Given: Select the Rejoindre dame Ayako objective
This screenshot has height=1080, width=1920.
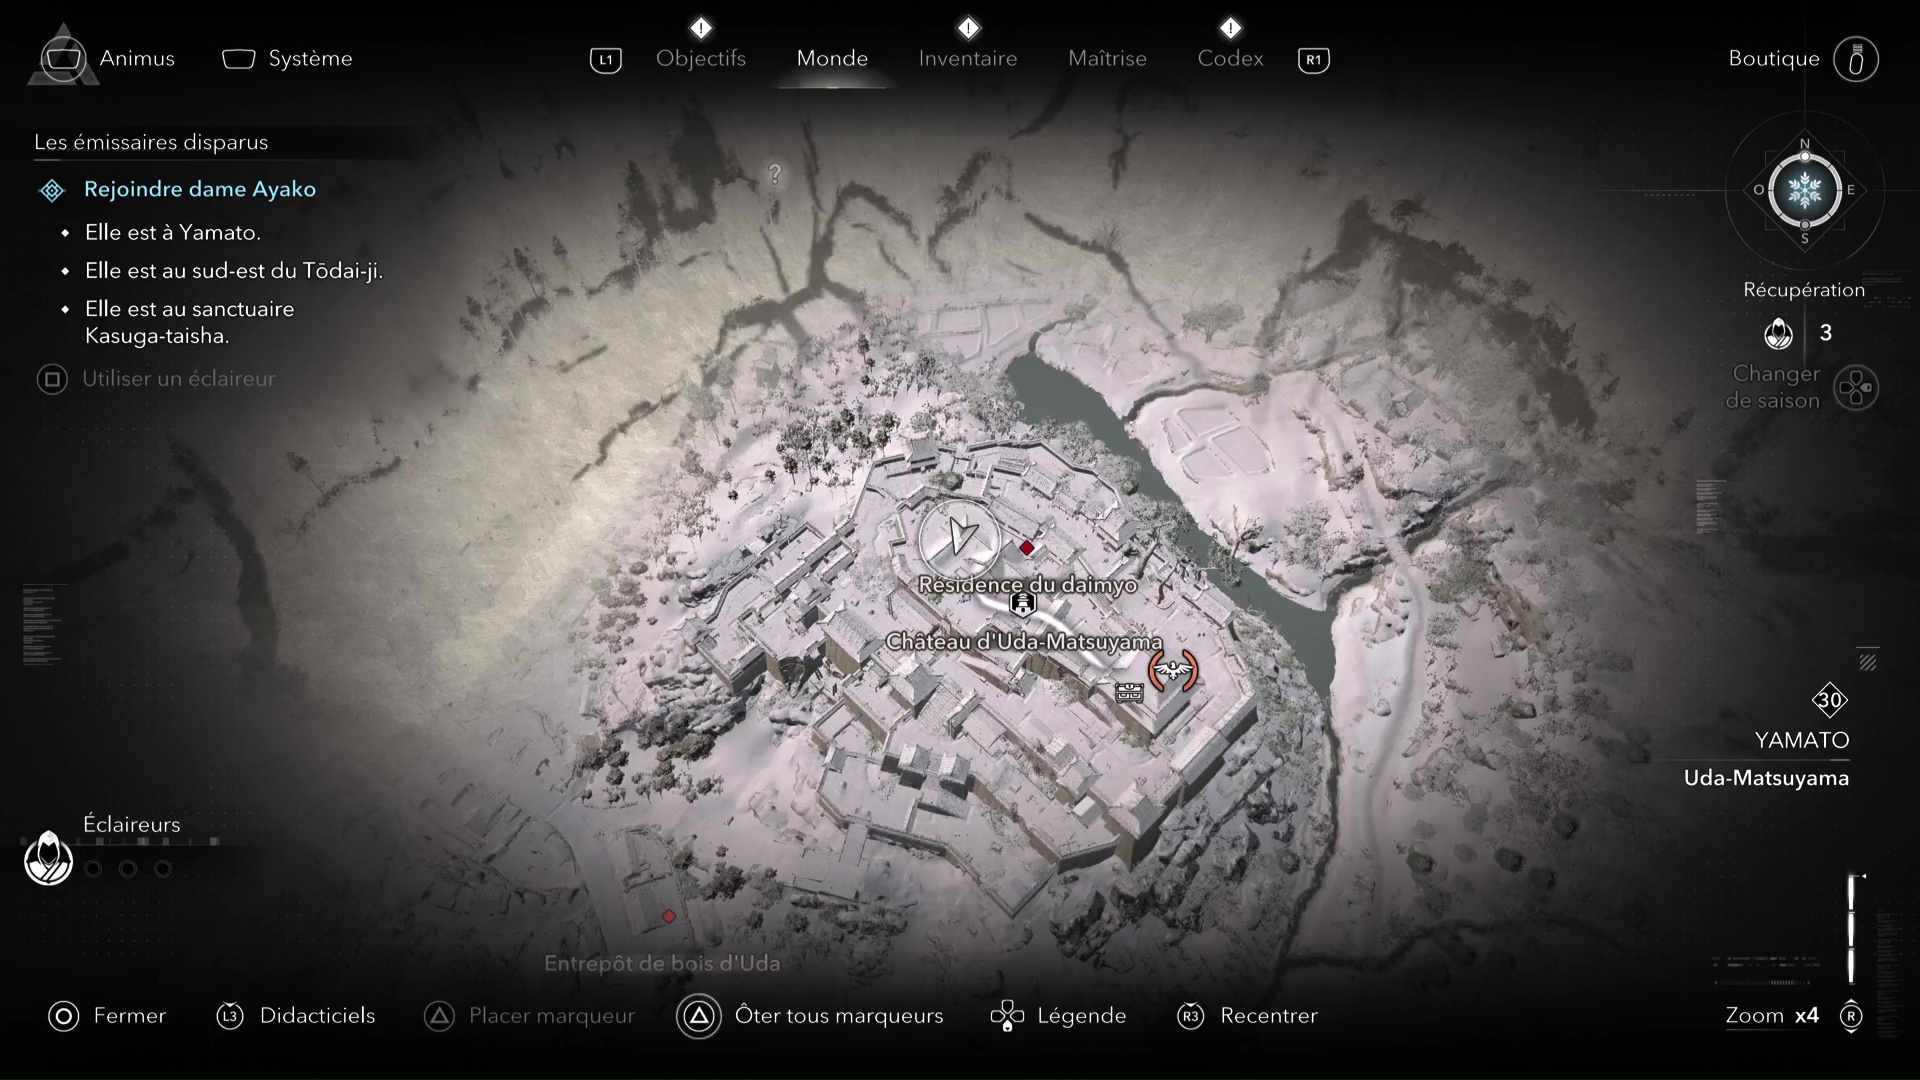Looking at the screenshot, I should point(200,189).
